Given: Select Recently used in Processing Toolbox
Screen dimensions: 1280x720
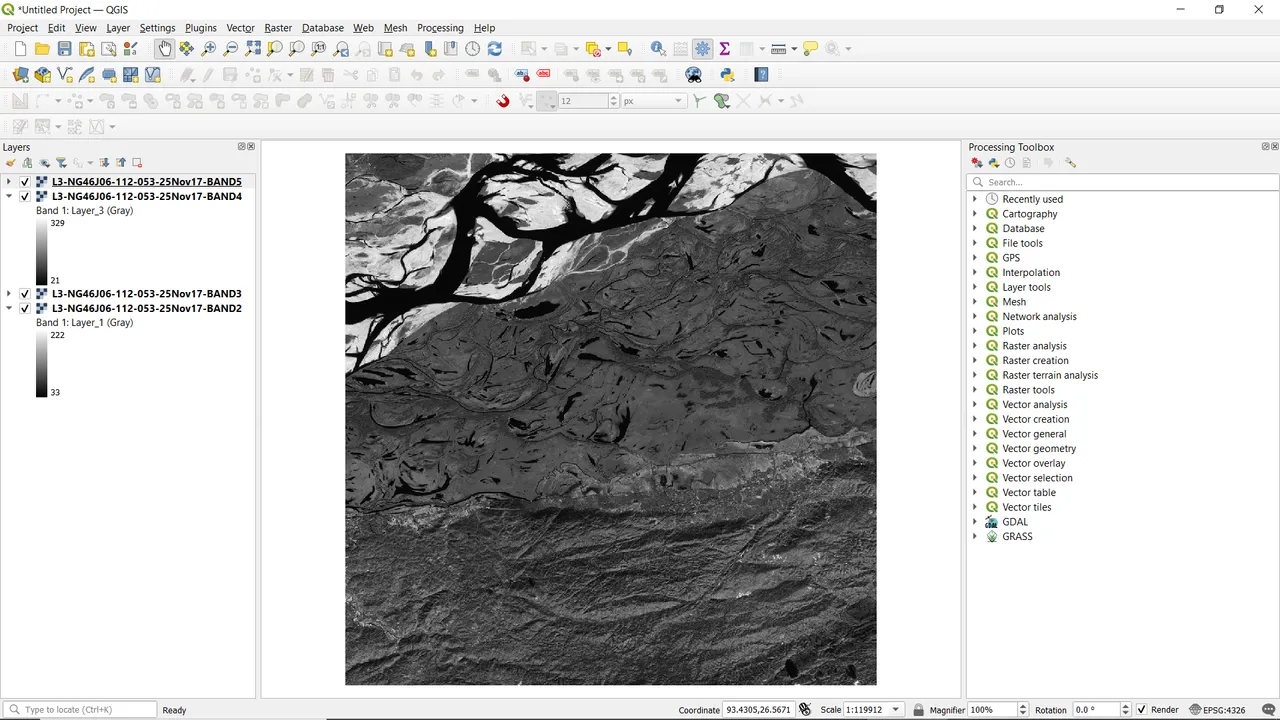Looking at the screenshot, I should pos(1032,199).
